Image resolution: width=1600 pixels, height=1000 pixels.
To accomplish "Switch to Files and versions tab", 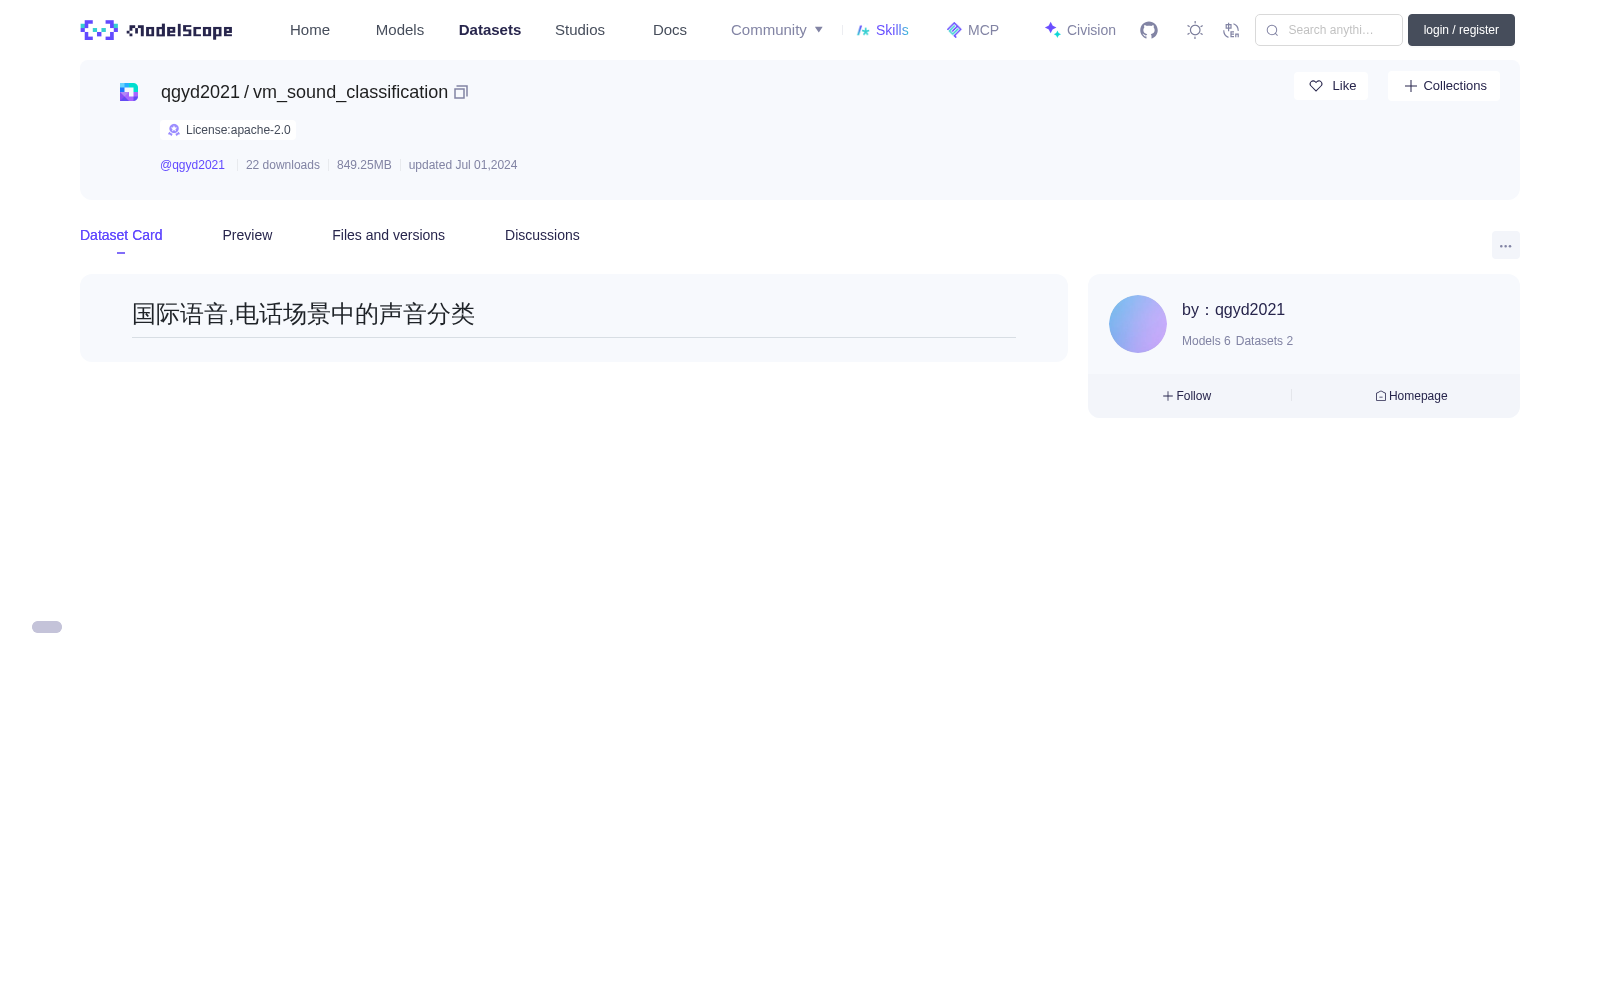I will click(x=388, y=235).
